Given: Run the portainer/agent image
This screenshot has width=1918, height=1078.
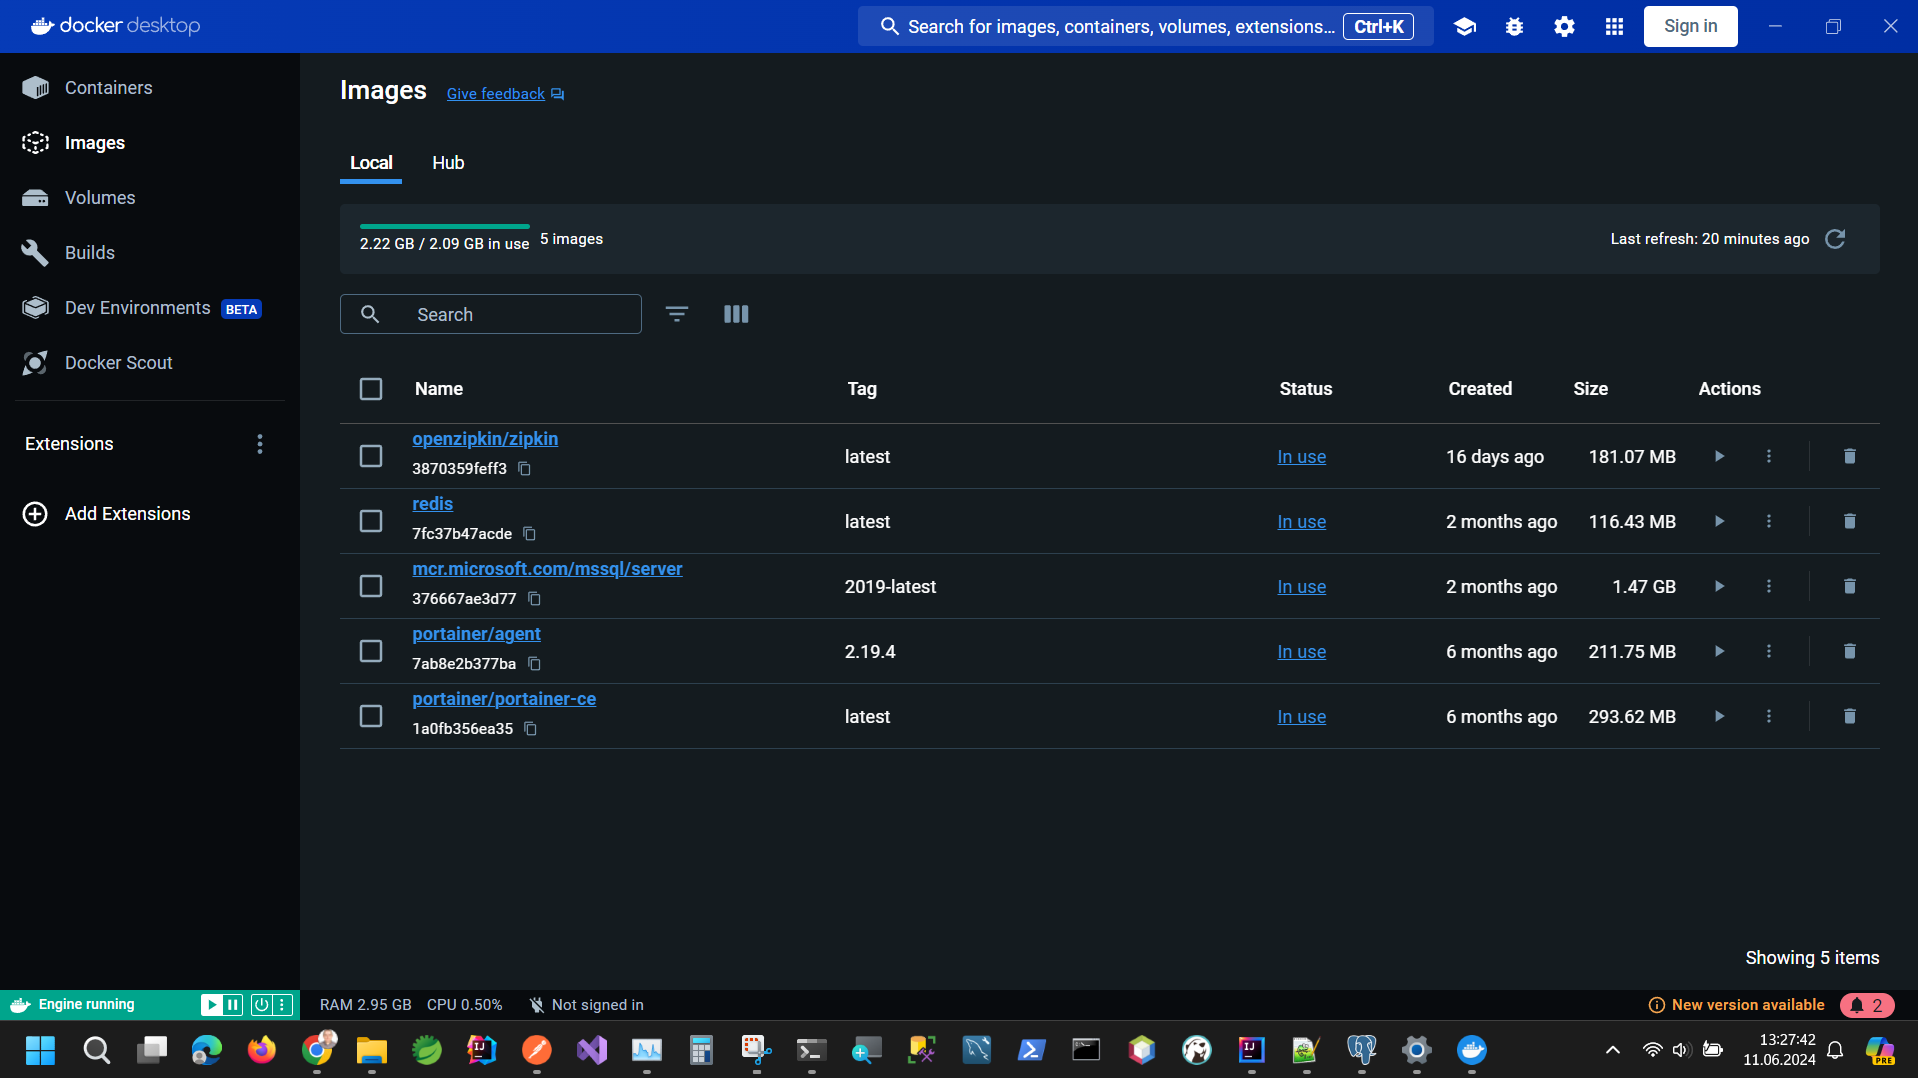Looking at the screenshot, I should click(x=1719, y=651).
